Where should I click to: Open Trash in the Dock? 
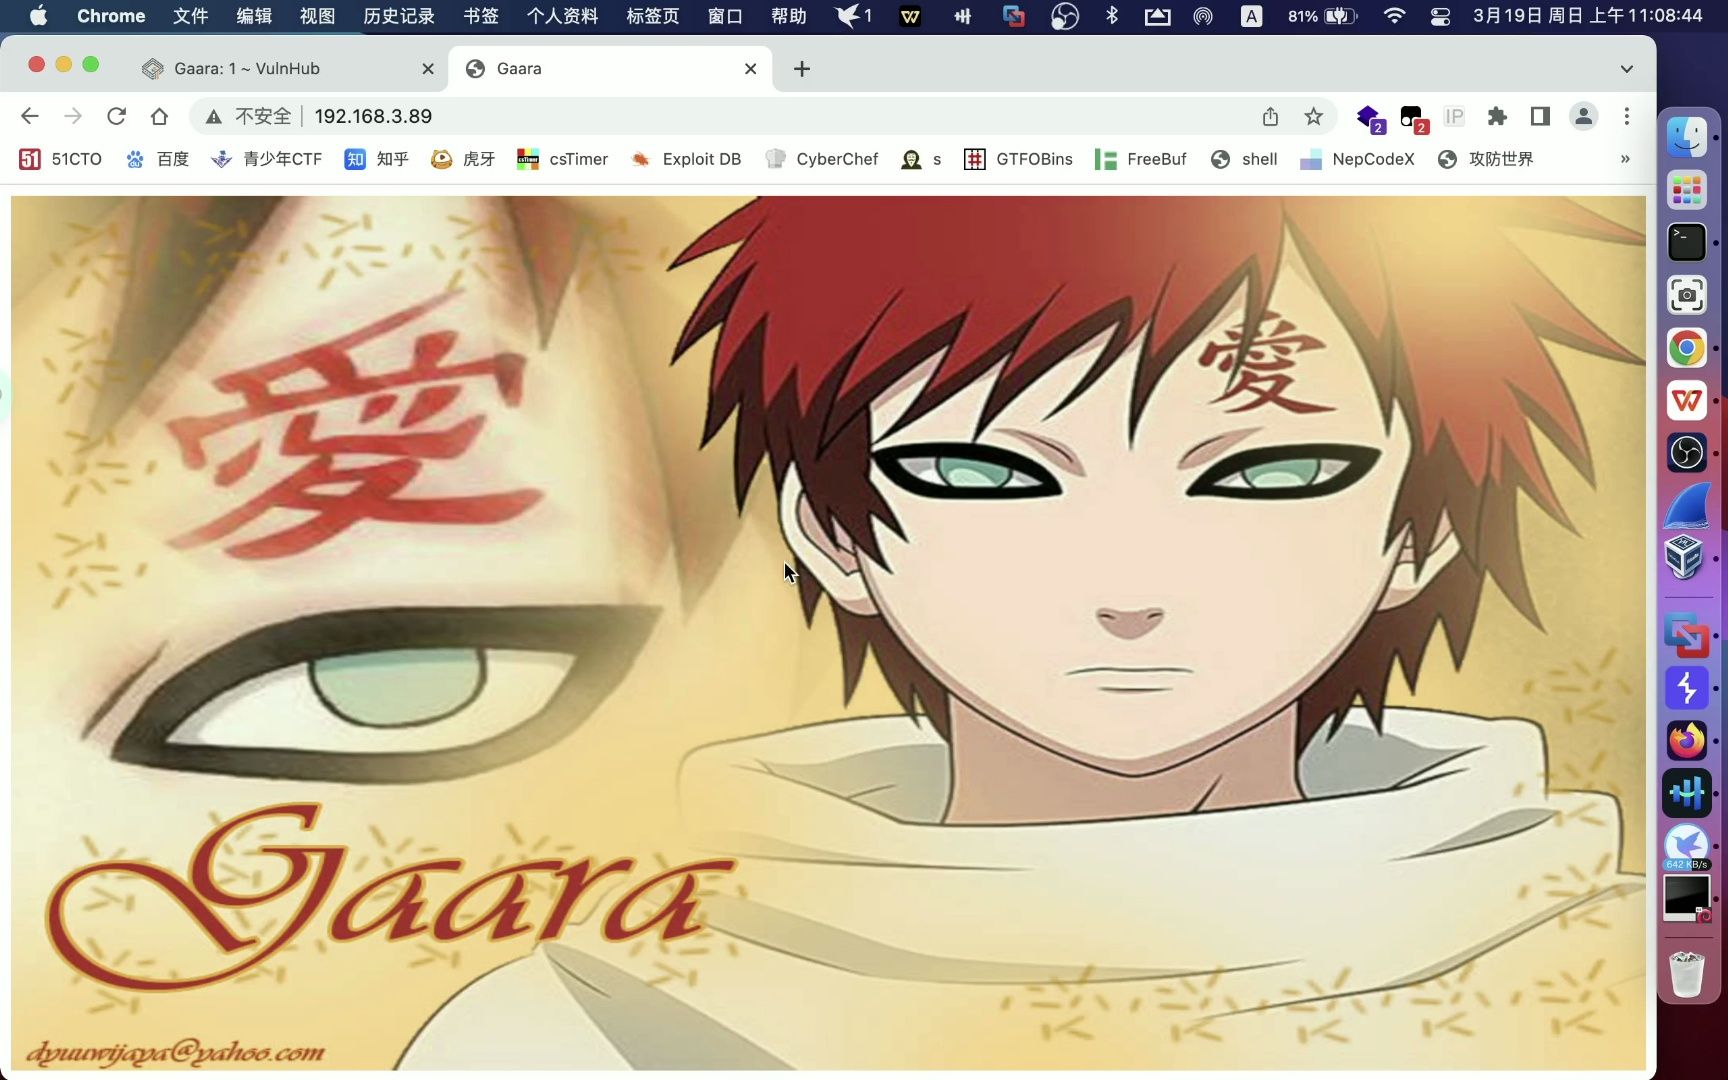(x=1687, y=973)
